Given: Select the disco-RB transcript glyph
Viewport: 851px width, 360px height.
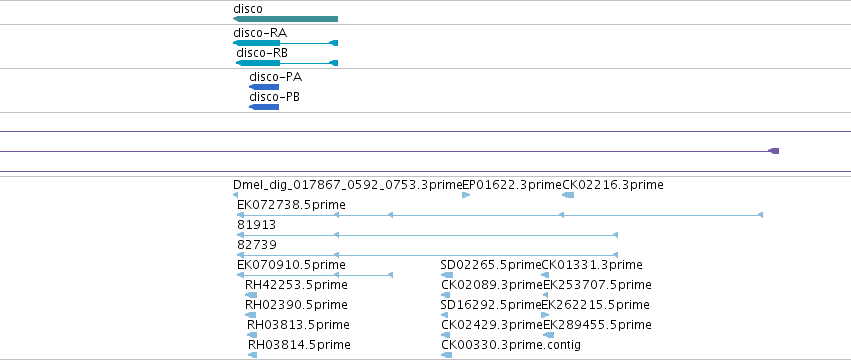Looking at the screenshot, I should pos(287,63).
